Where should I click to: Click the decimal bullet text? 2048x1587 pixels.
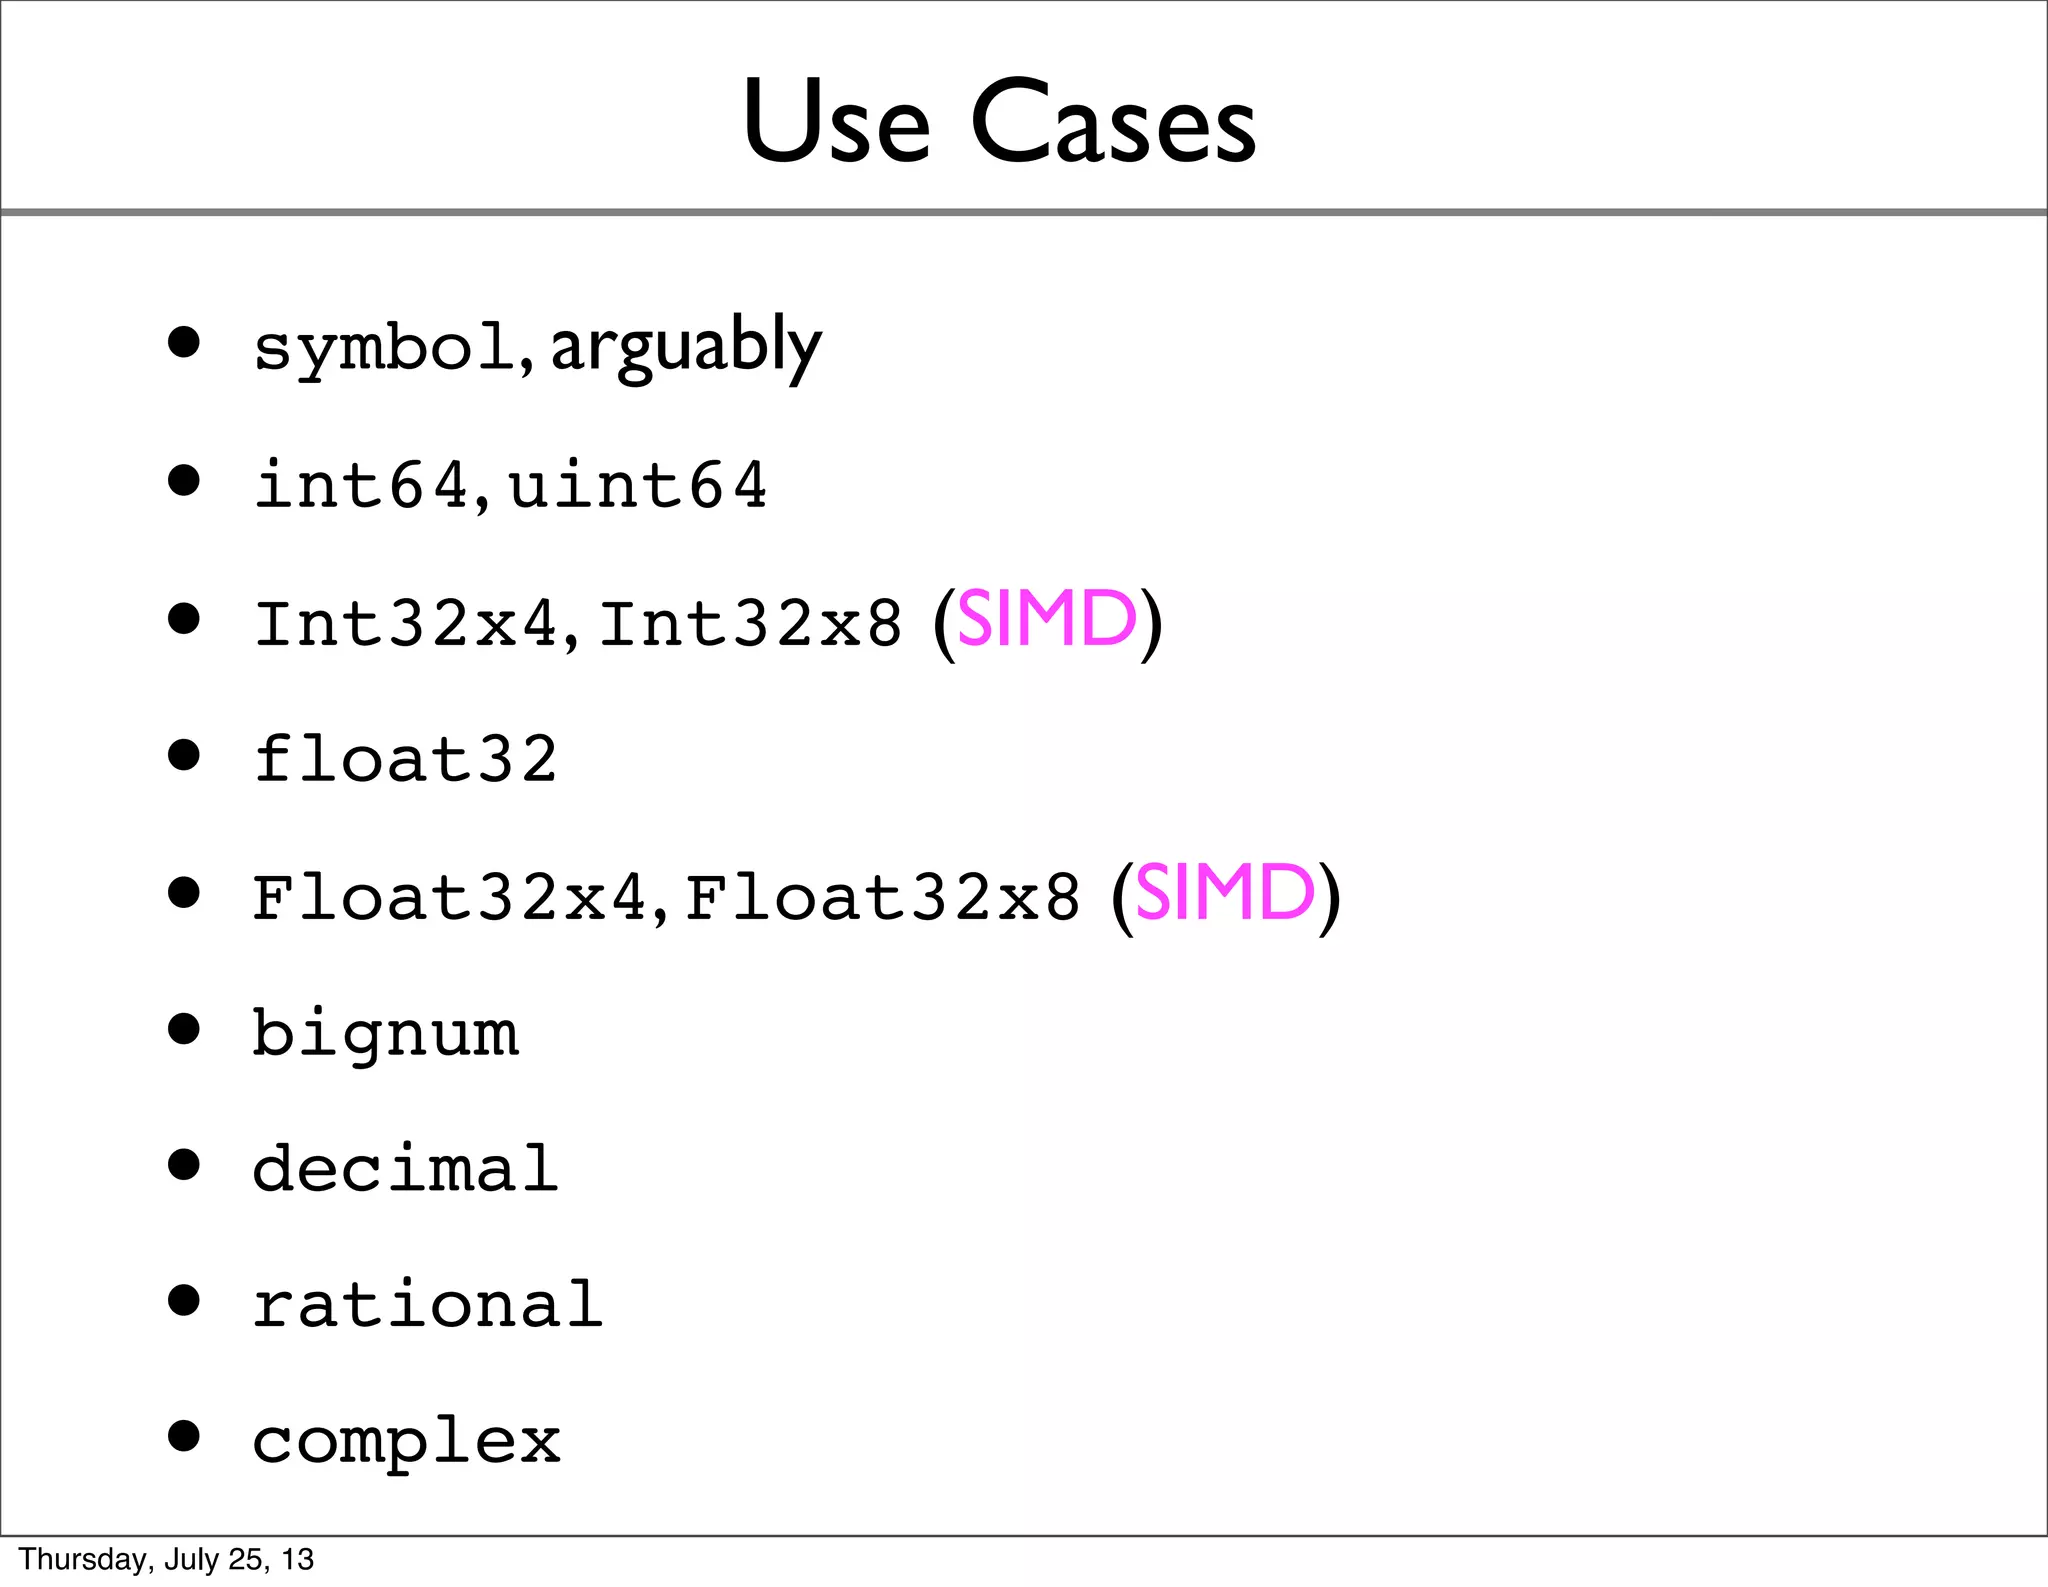405,1168
